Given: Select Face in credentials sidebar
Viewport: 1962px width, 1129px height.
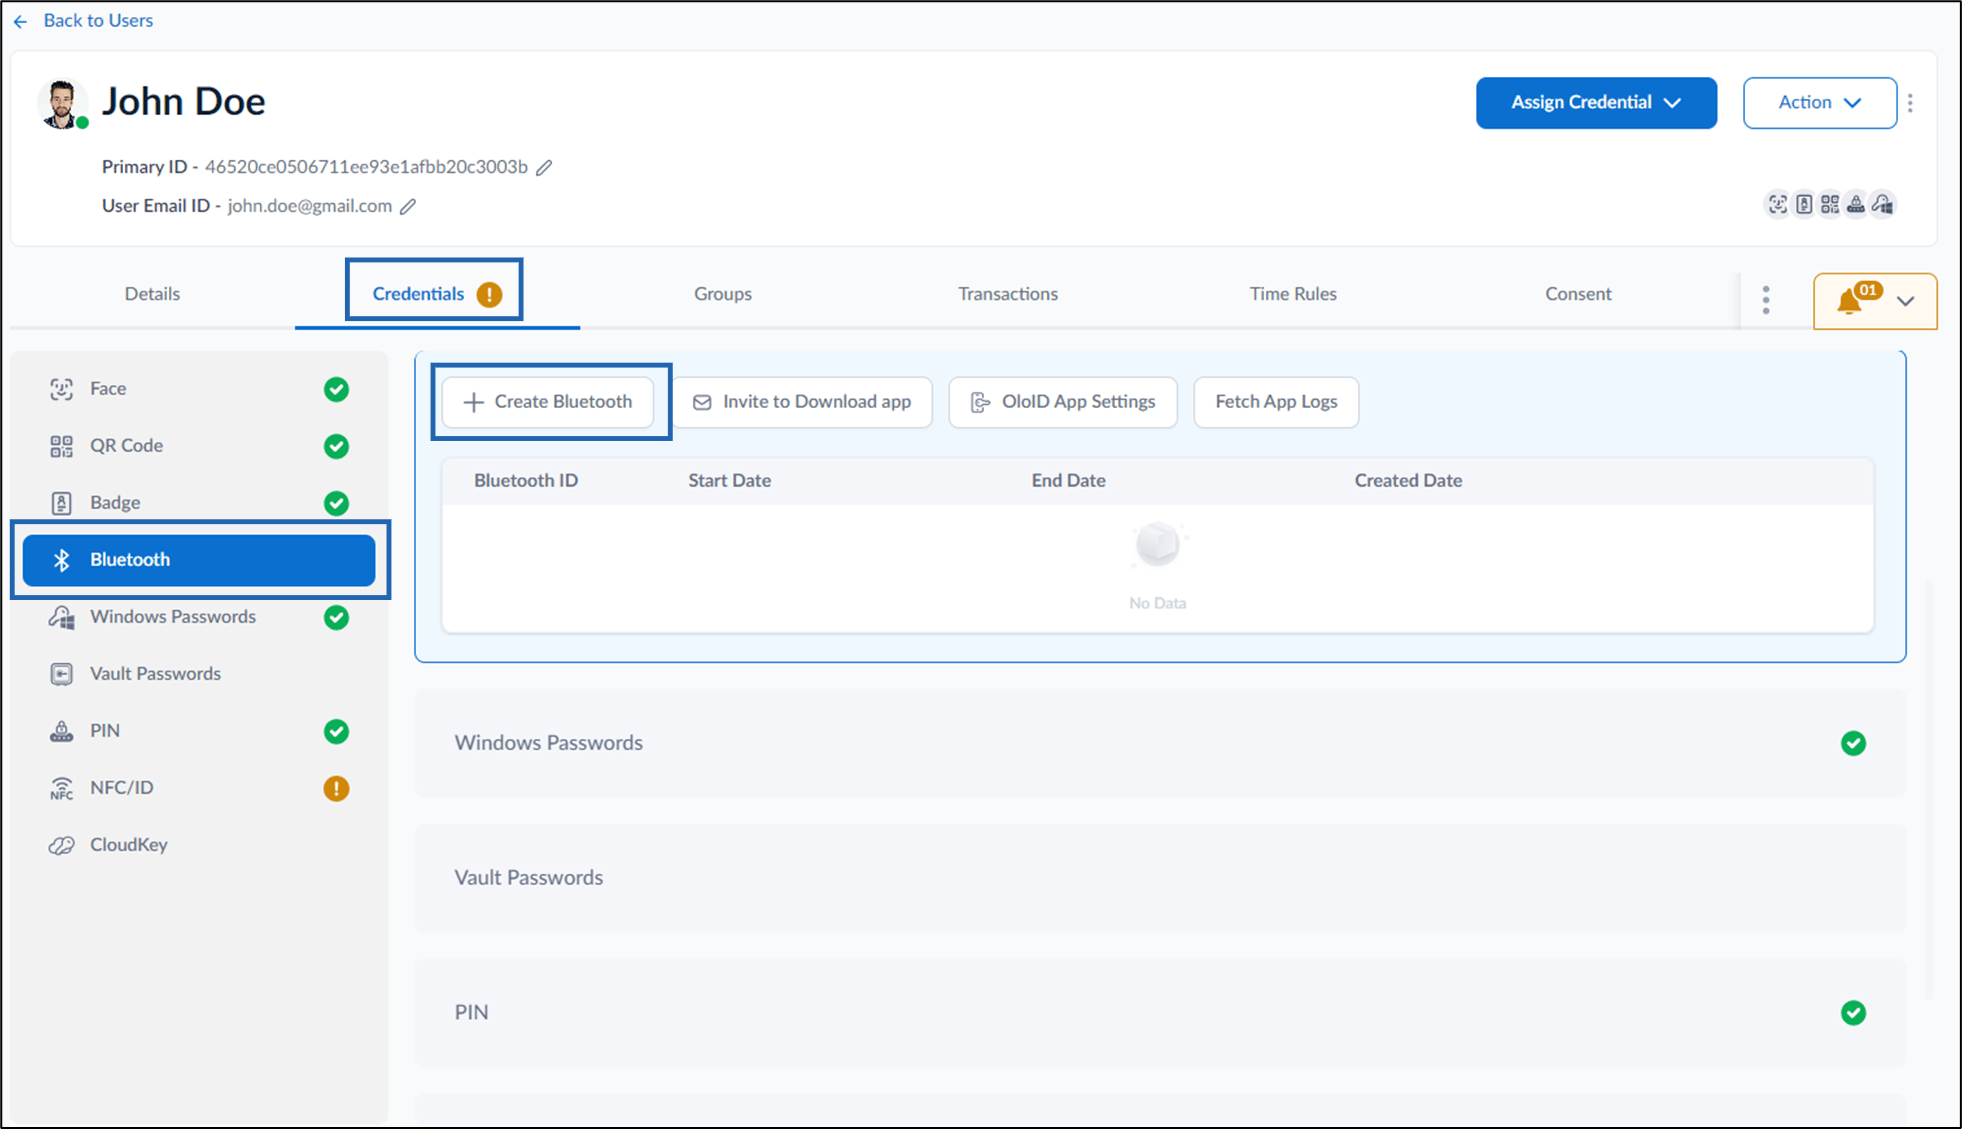Looking at the screenshot, I should click(x=199, y=389).
